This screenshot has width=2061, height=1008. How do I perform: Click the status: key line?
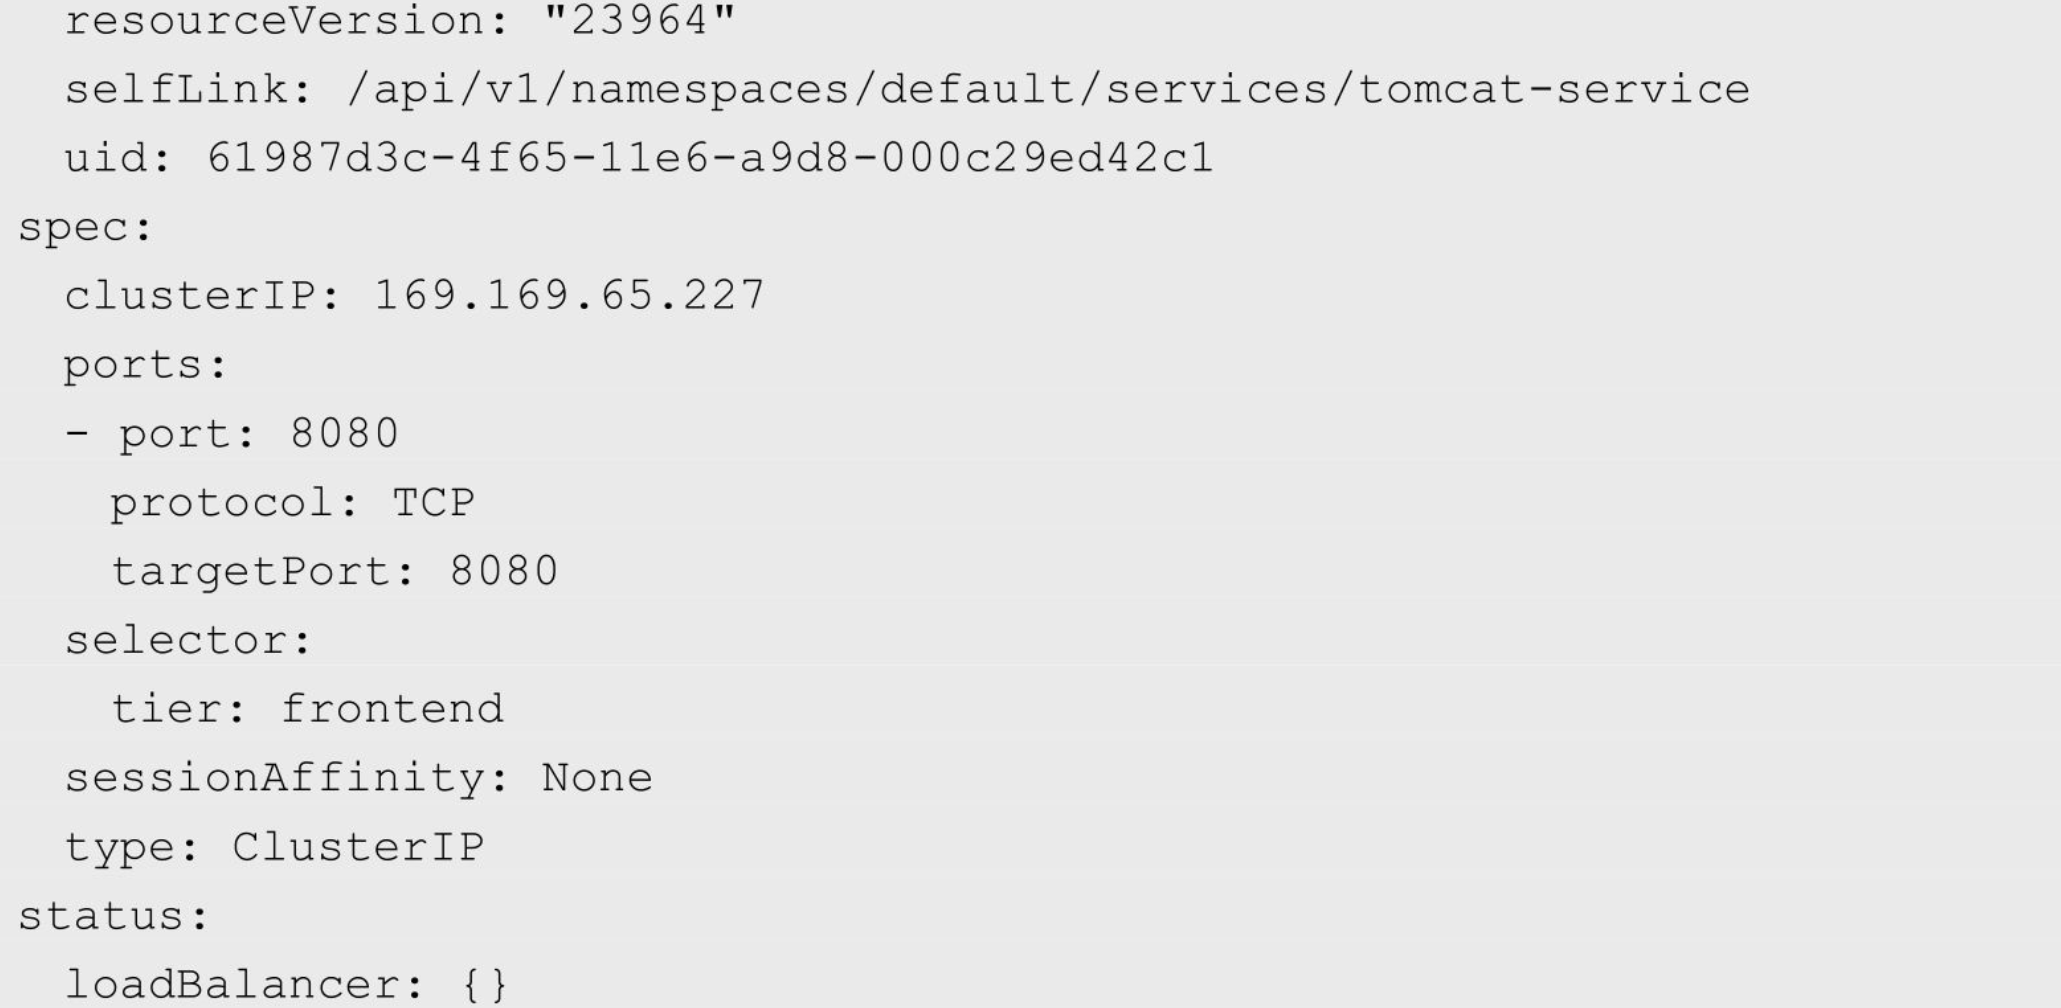pyautogui.click(x=113, y=916)
